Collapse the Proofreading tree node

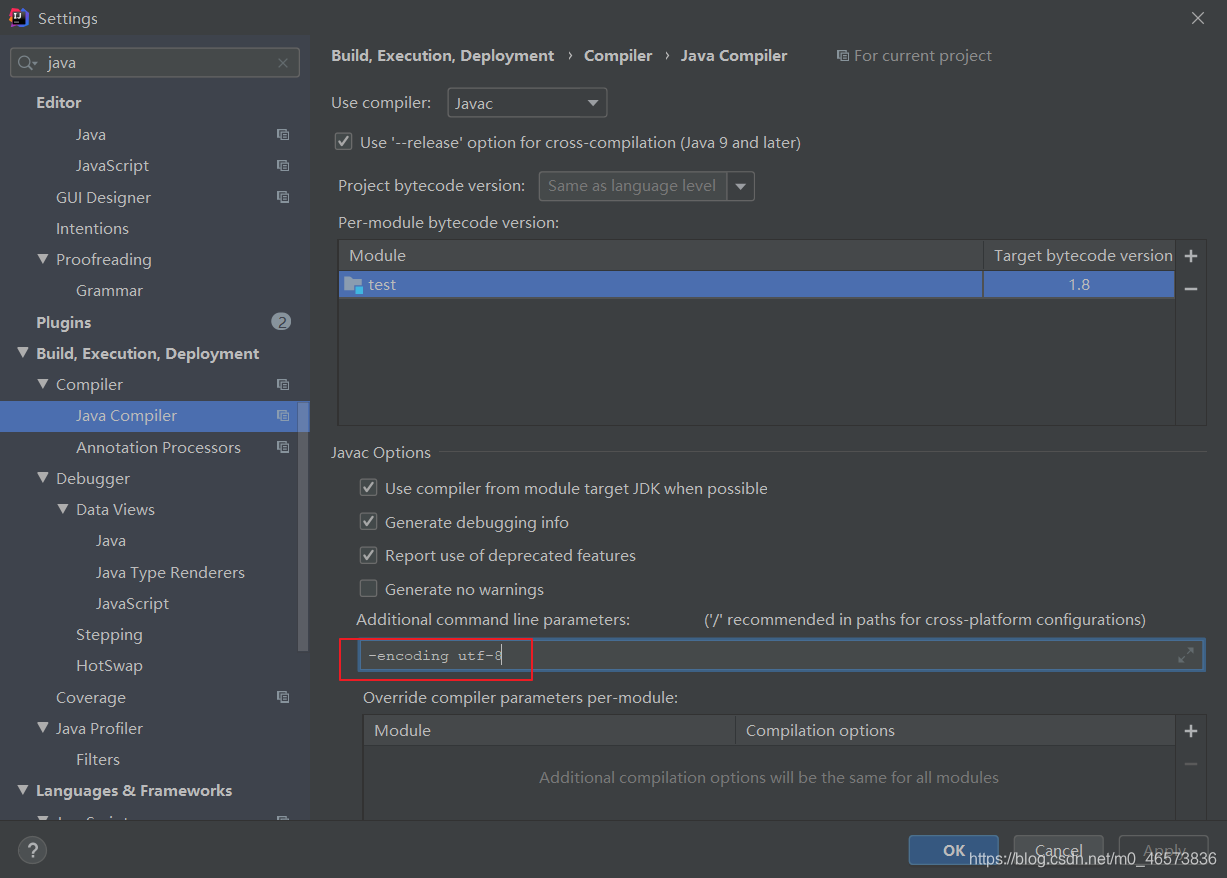tap(43, 259)
